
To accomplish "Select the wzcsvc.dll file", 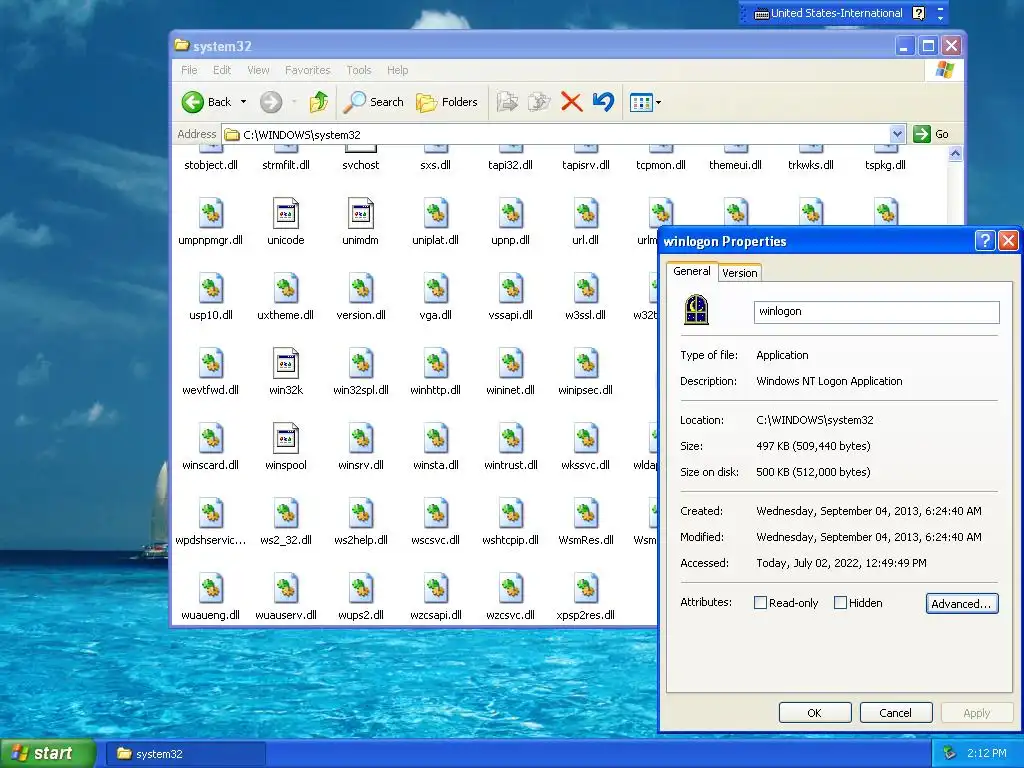I will point(511,597).
